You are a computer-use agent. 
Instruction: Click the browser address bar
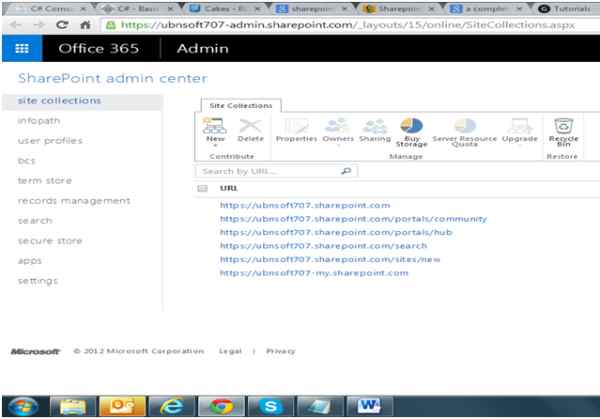pyautogui.click(x=348, y=25)
